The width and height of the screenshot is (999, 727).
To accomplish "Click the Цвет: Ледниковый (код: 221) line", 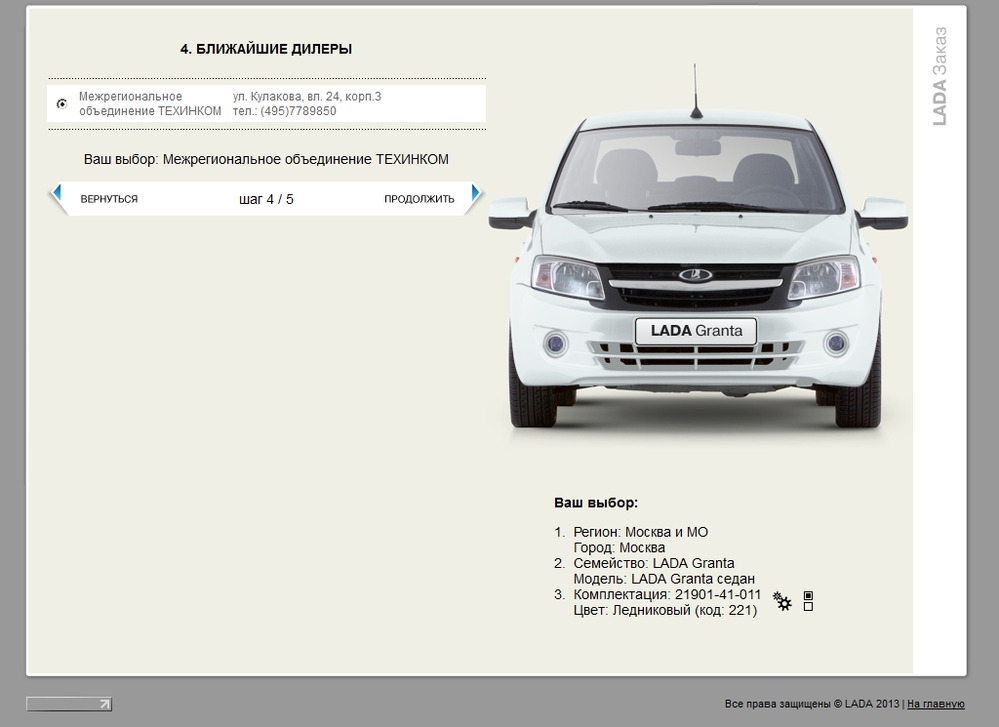I will 665,610.
